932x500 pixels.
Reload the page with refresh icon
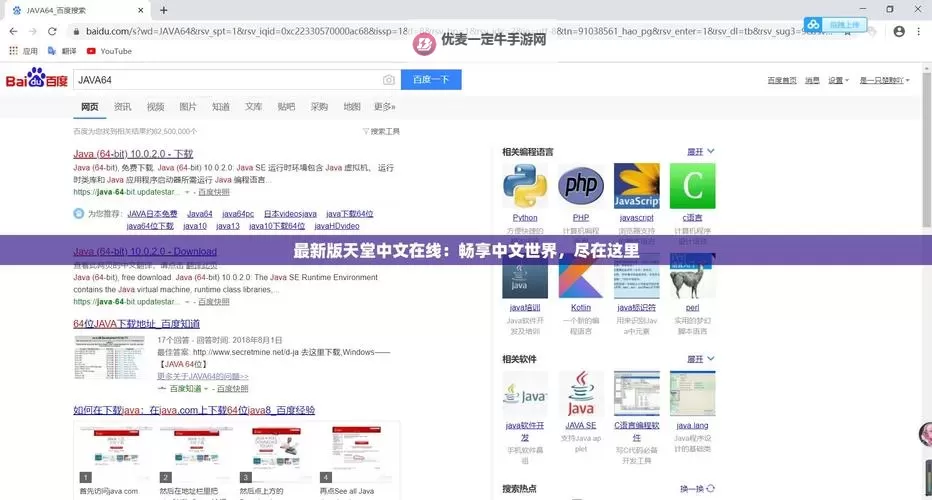click(x=52, y=31)
